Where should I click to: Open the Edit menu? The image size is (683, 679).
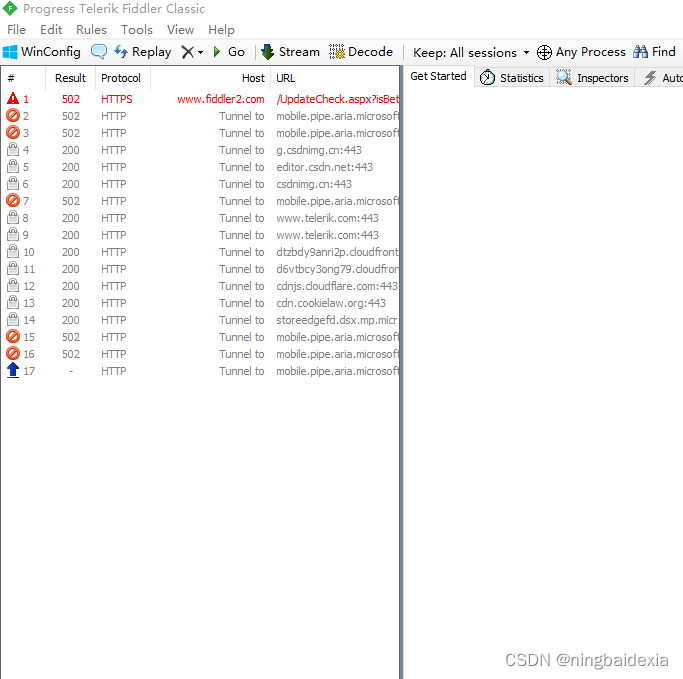(x=51, y=30)
